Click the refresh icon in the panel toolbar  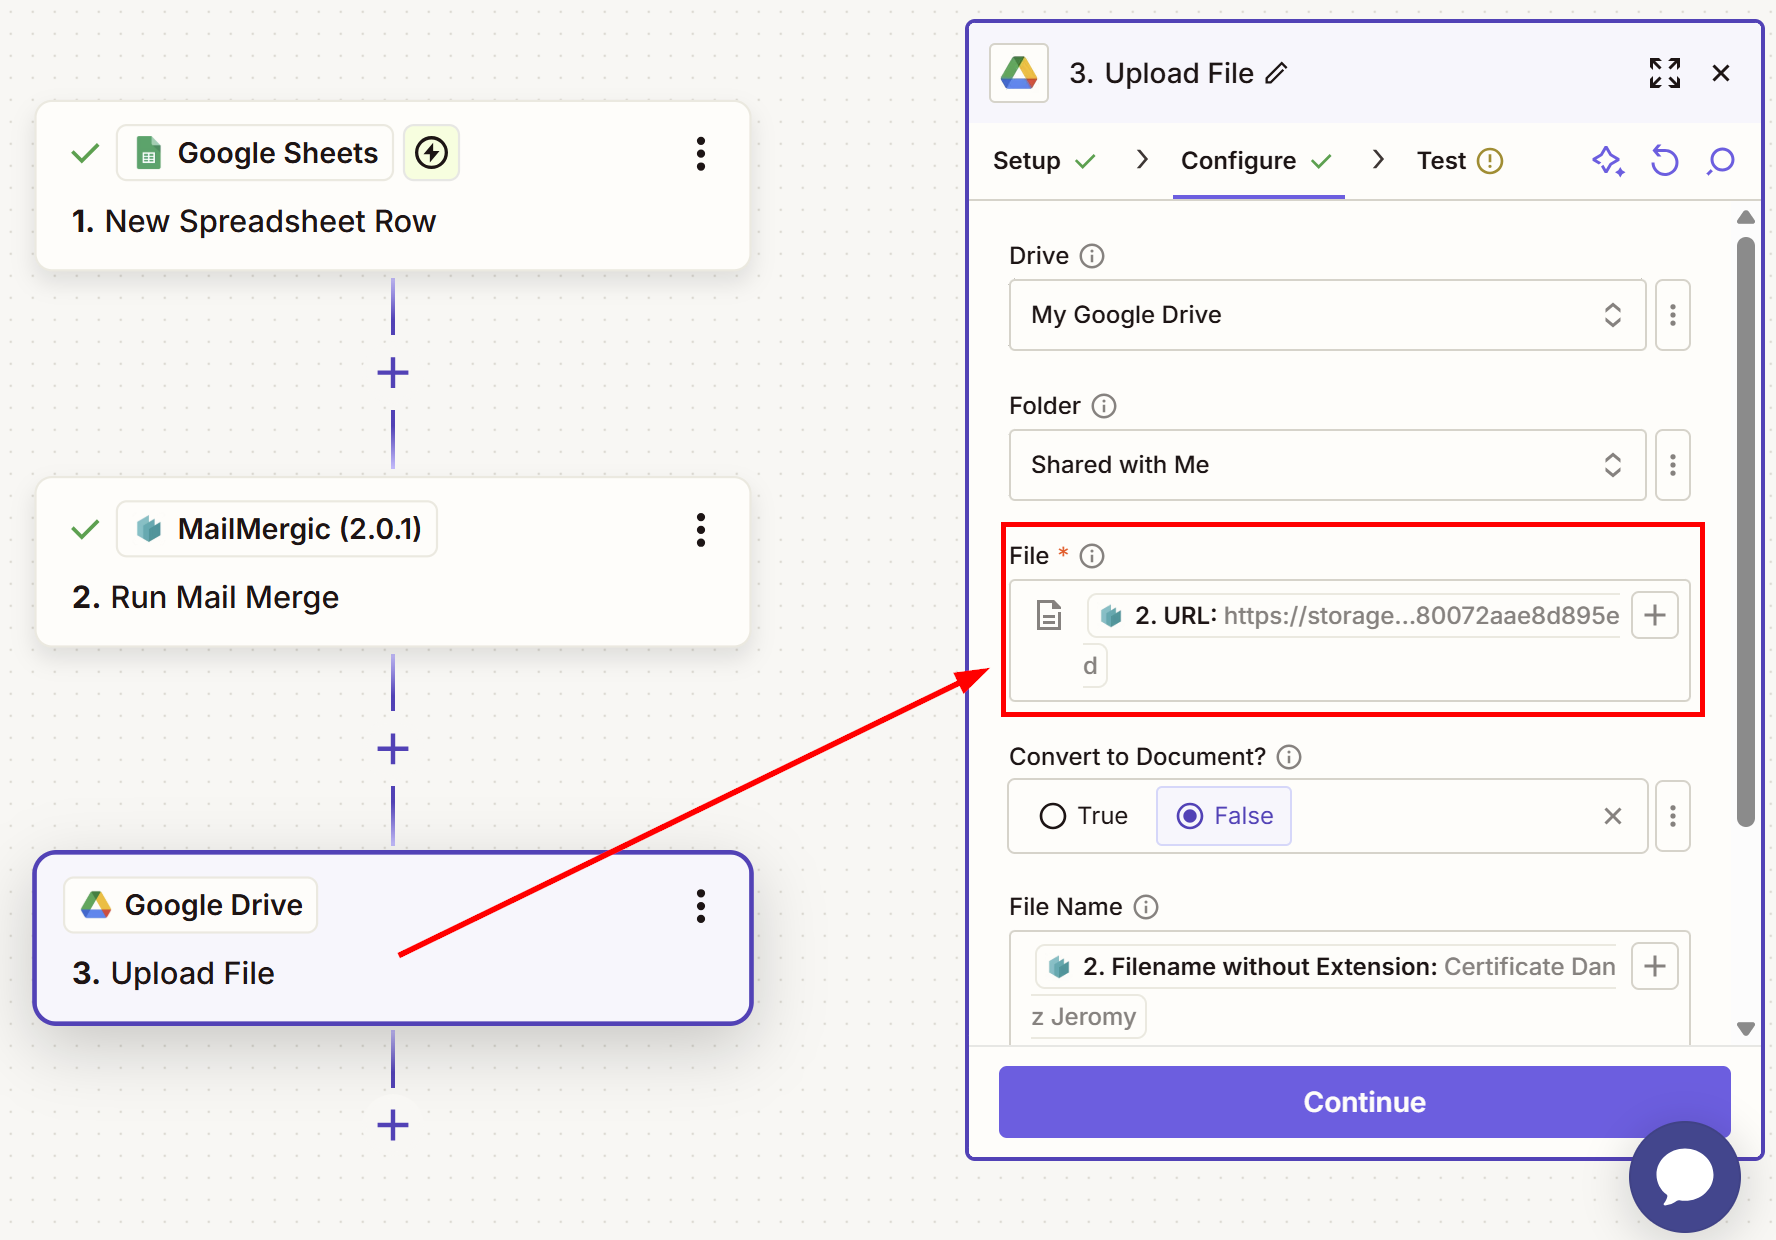coord(1663,161)
